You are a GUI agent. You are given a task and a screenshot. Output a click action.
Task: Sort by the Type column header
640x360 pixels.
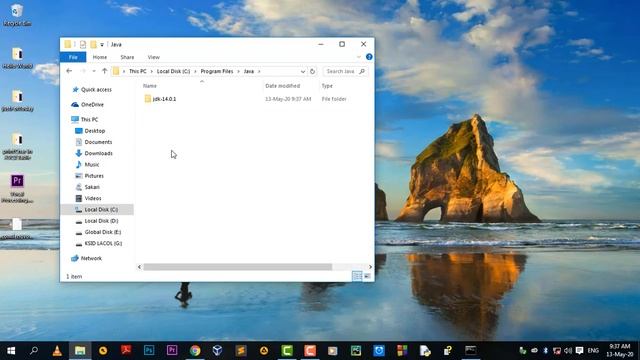click(327, 86)
